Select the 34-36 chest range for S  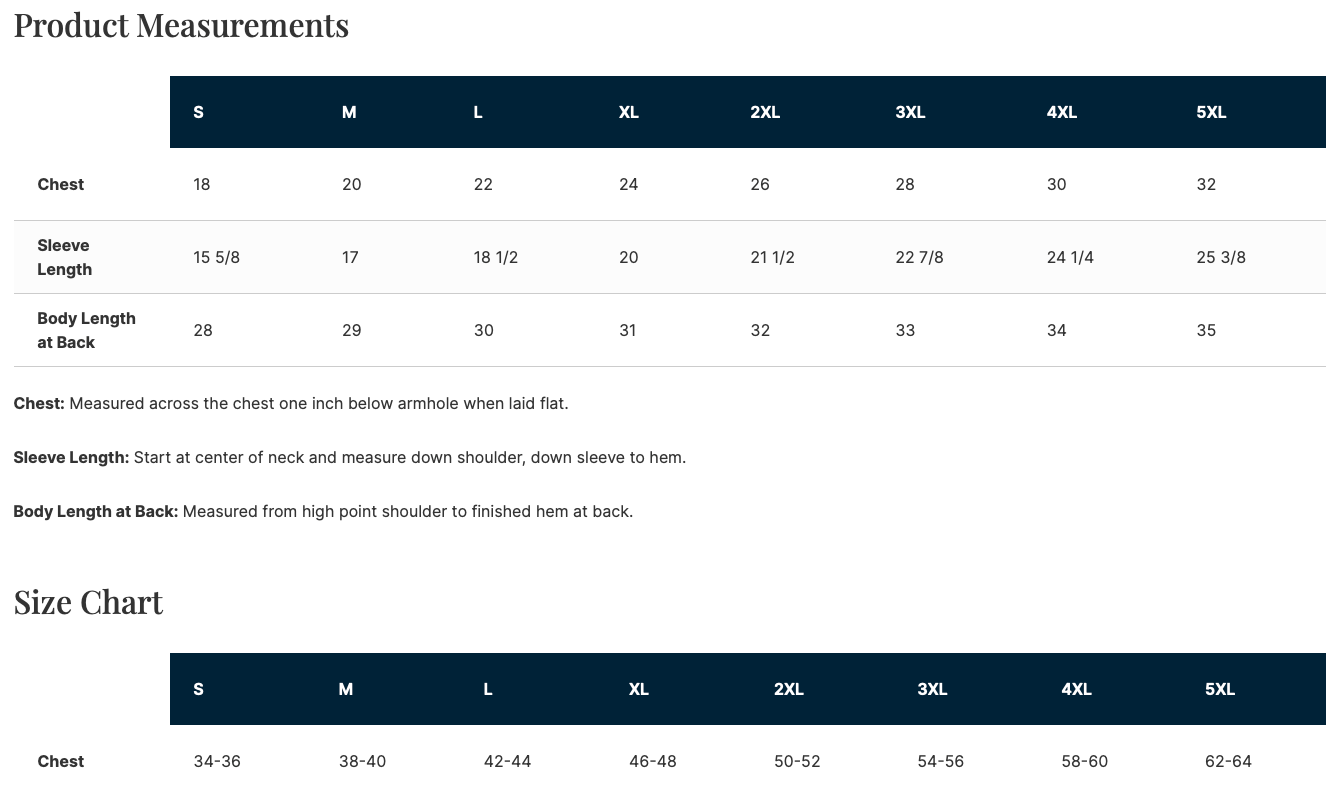[x=217, y=761]
